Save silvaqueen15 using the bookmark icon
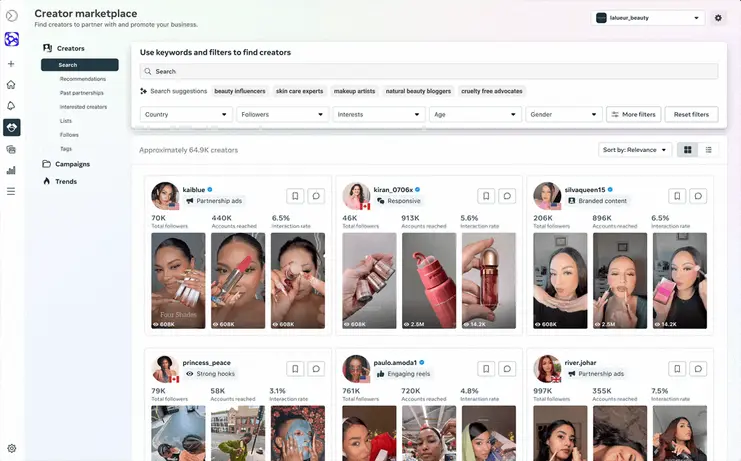The image size is (741, 461). coord(677,196)
